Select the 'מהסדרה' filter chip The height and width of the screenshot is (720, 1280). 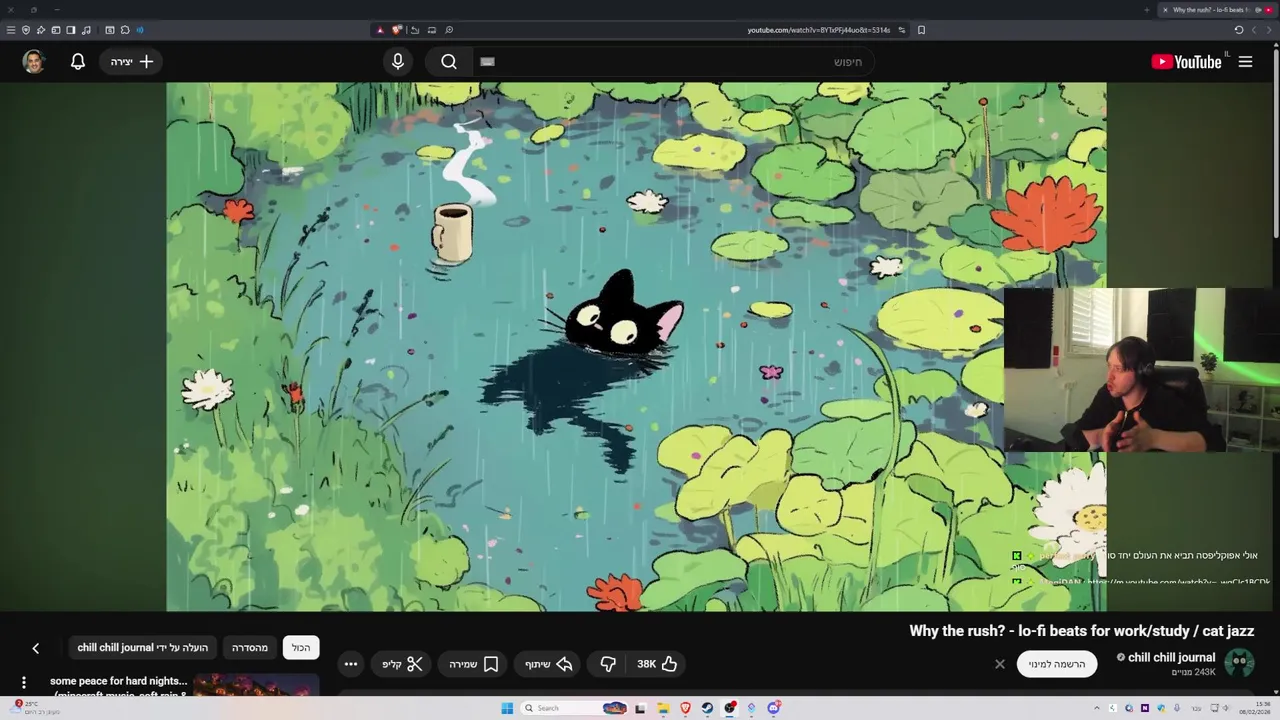pos(250,648)
